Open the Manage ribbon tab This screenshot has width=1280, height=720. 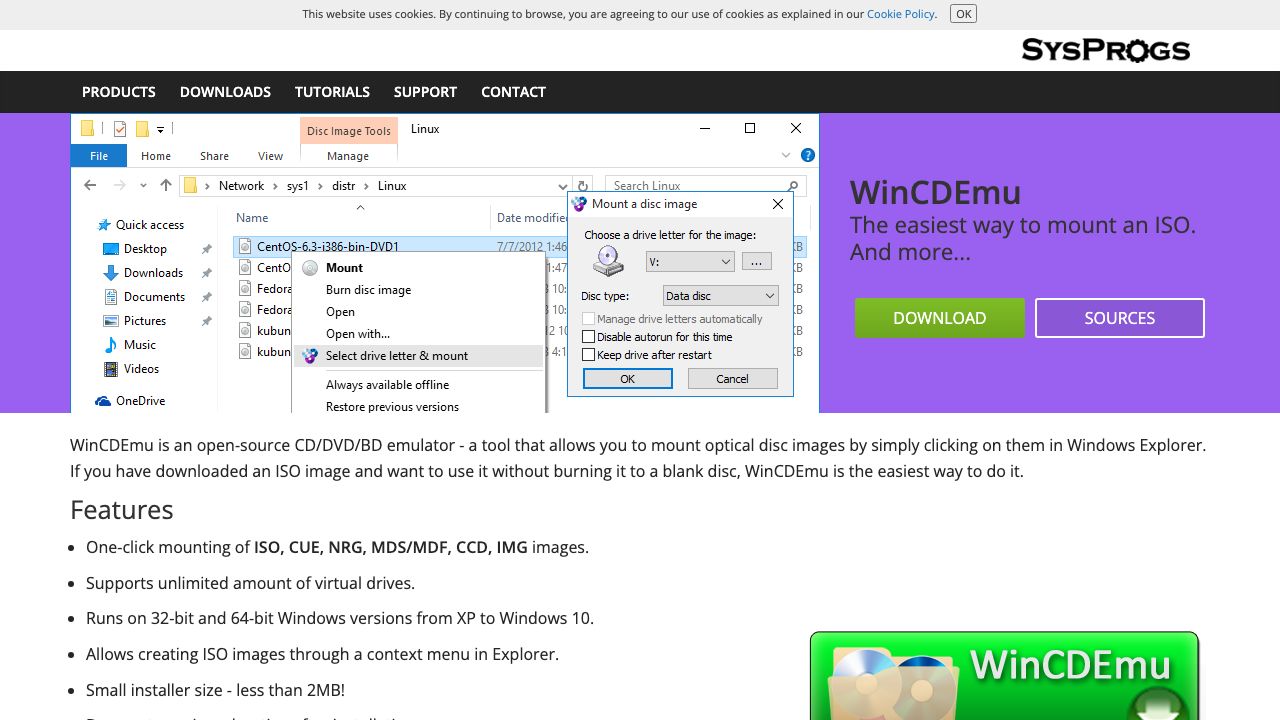348,156
